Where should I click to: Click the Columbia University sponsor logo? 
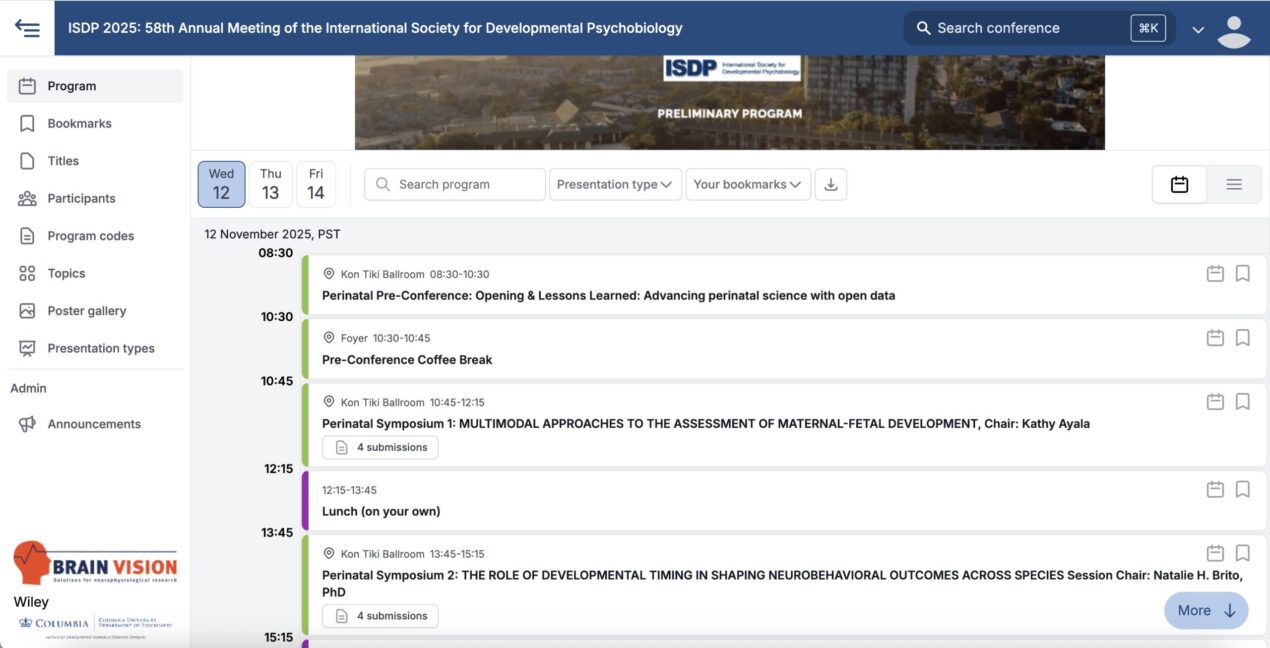click(95, 624)
